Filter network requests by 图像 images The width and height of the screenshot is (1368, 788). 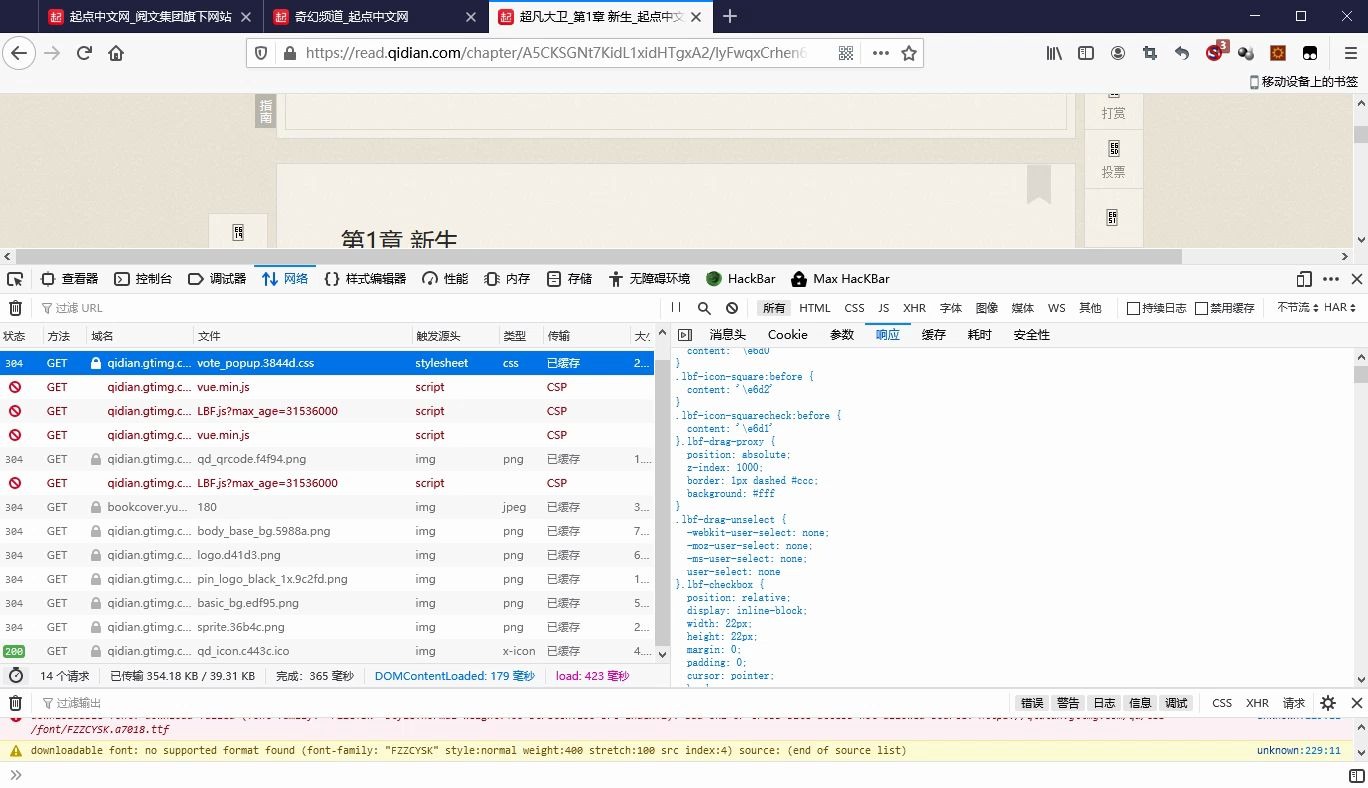pos(987,308)
